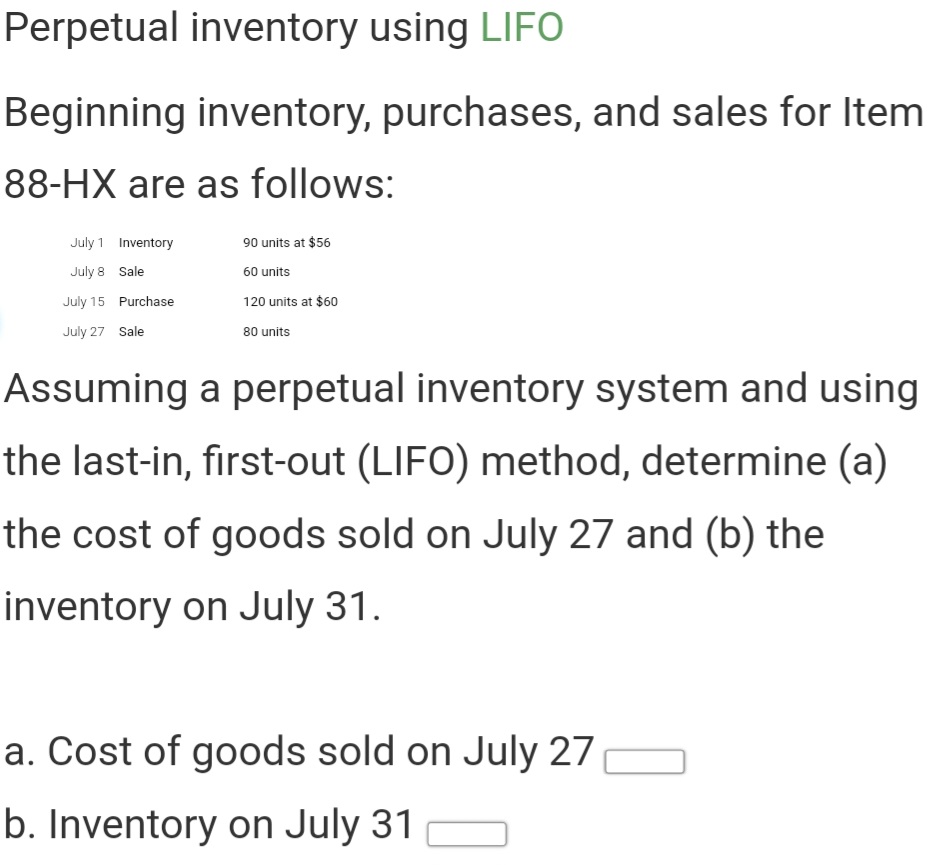This screenshot has width=936, height=865.
Task: Click the answer box for Cost of goods sold
Action: 644,760
